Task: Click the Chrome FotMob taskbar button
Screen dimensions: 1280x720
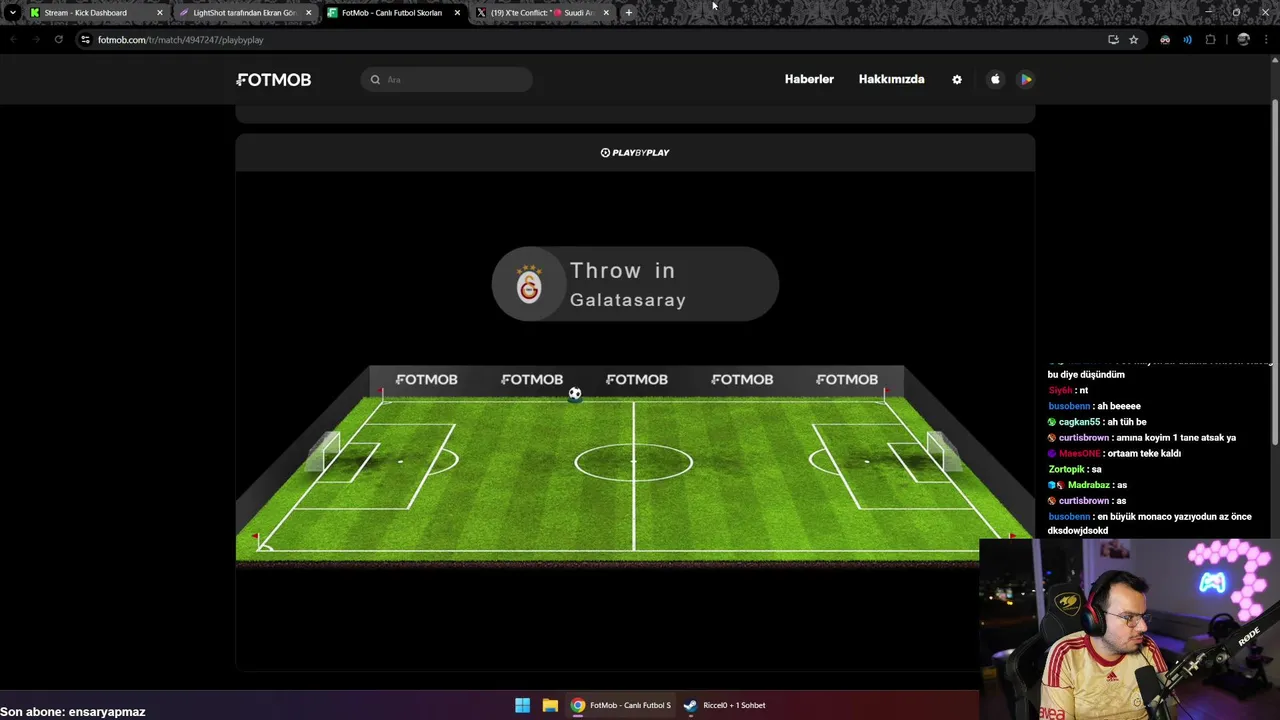Action: point(621,705)
